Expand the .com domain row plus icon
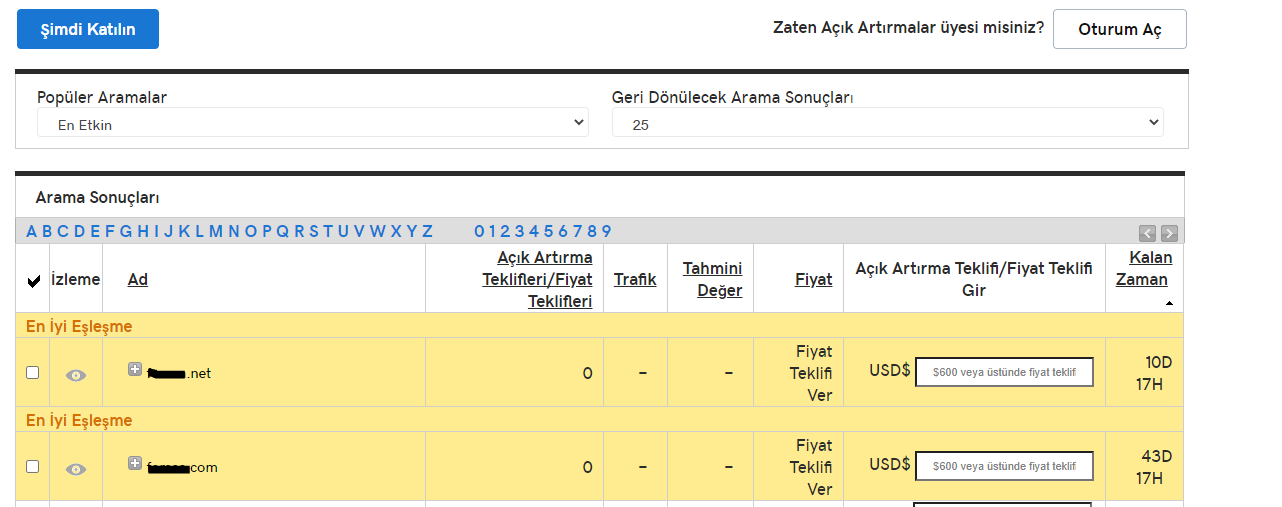The height and width of the screenshot is (507, 1282). [x=135, y=463]
